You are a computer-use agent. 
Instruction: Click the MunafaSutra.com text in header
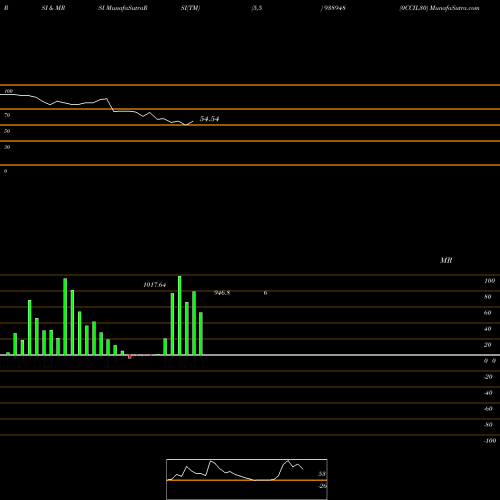tap(455, 8)
